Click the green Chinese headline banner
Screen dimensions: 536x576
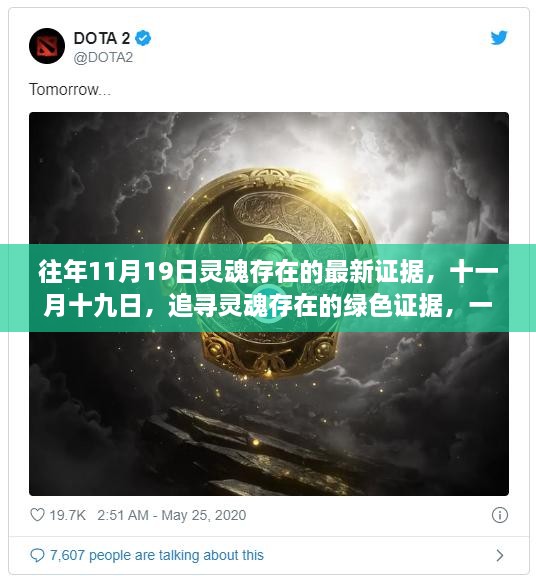click(x=268, y=288)
